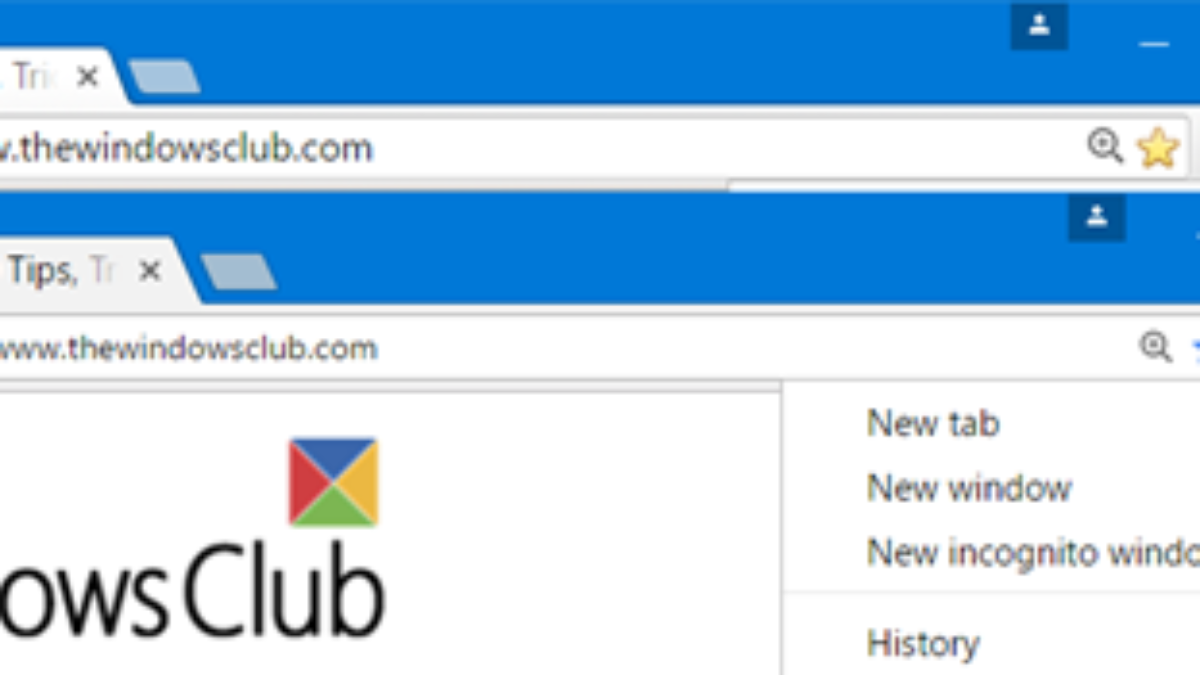This screenshot has height=675, width=1200.
Task: Click the profile avatar icon in background Chrome window
Action: 1039,26
